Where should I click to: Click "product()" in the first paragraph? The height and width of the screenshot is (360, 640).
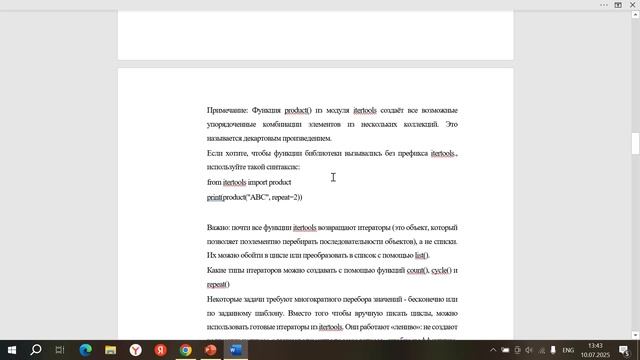(298, 110)
